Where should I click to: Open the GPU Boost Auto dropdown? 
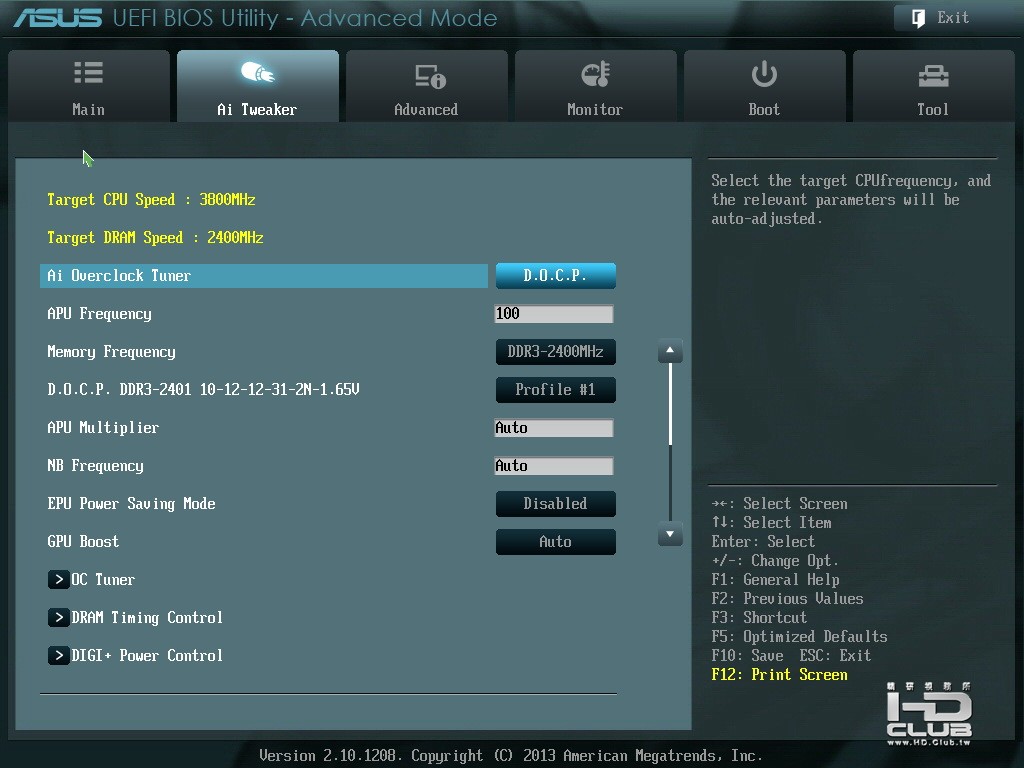[556, 542]
